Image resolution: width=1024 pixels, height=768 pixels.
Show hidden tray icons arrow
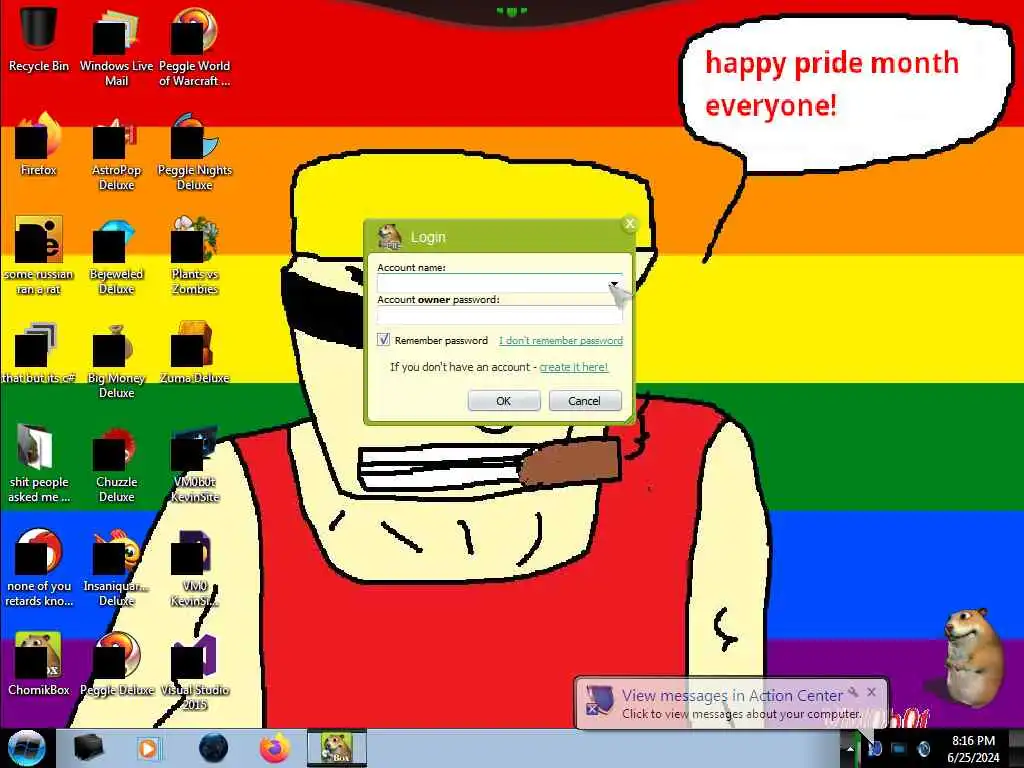850,749
